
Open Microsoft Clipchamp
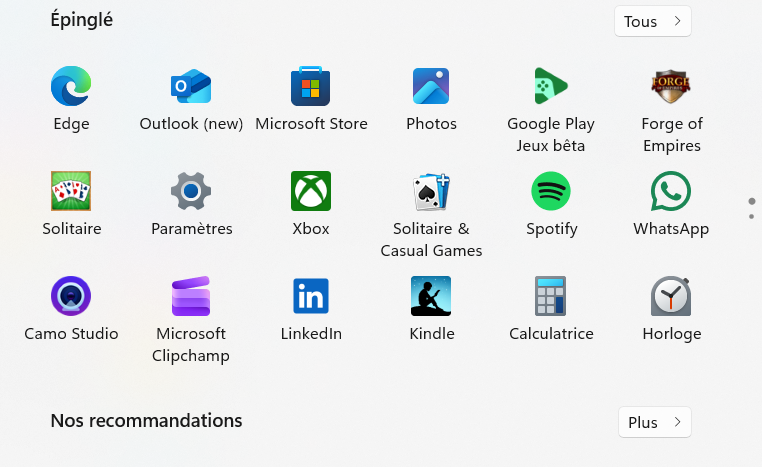point(191,296)
